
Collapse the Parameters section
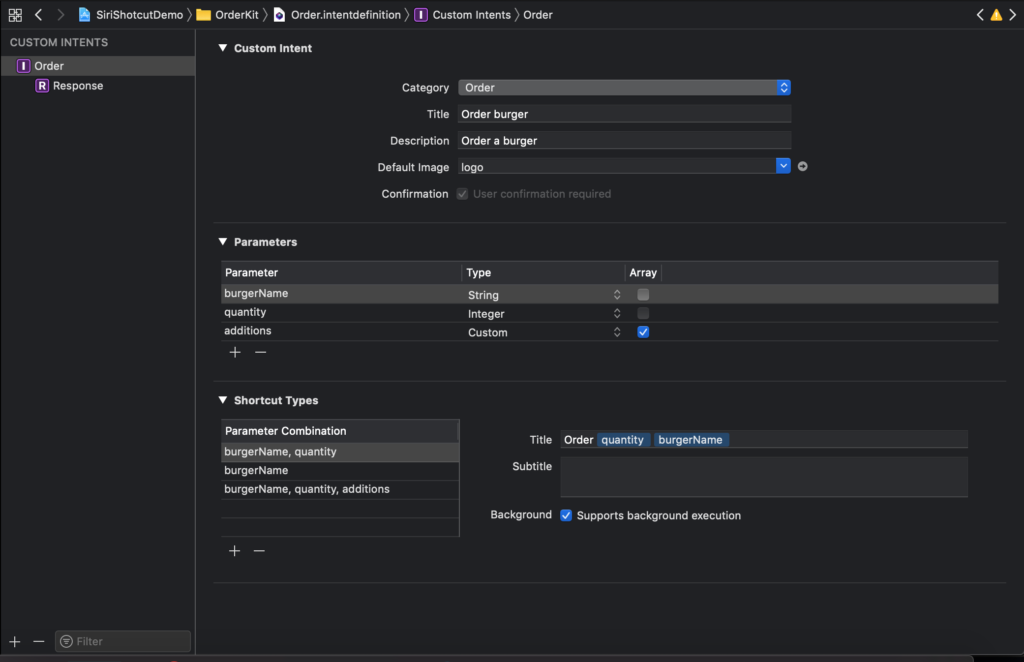tap(223, 242)
